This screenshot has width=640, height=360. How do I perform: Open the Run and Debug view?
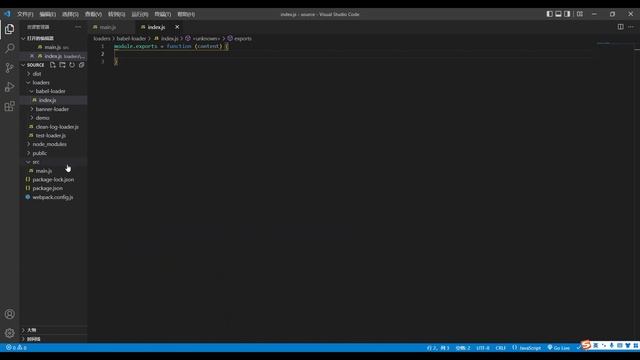pyautogui.click(x=9, y=87)
